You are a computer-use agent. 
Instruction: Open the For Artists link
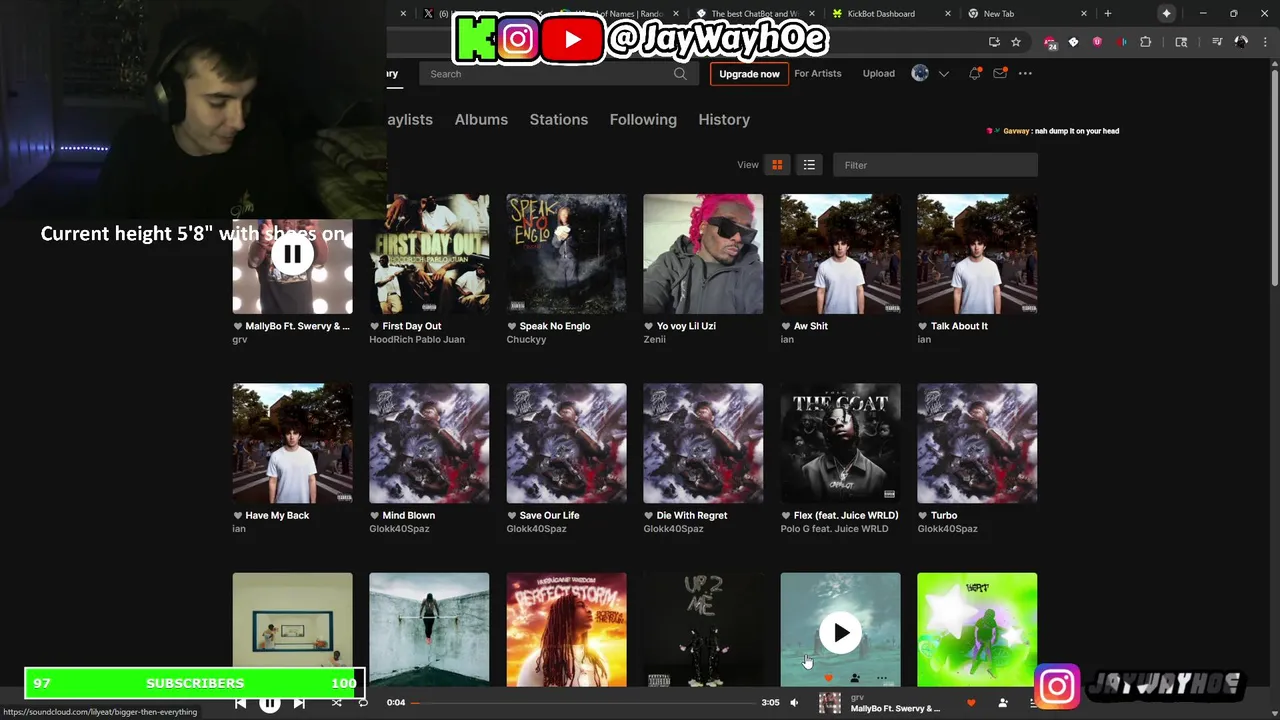[x=818, y=73]
